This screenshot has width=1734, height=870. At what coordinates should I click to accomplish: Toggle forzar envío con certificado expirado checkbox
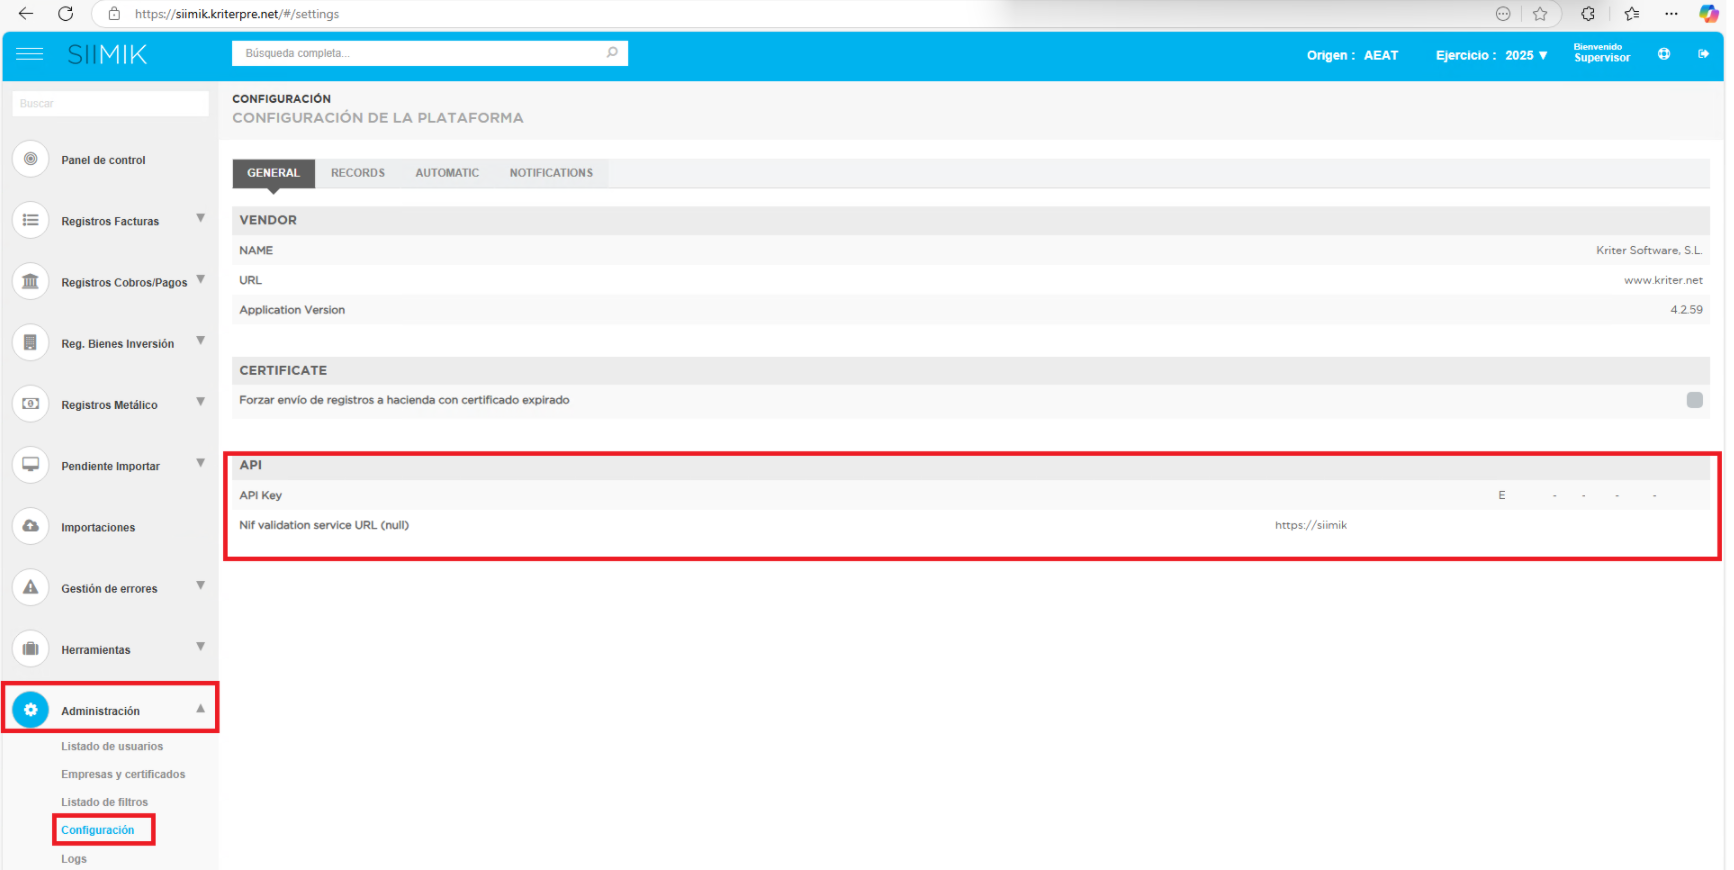pos(1694,400)
